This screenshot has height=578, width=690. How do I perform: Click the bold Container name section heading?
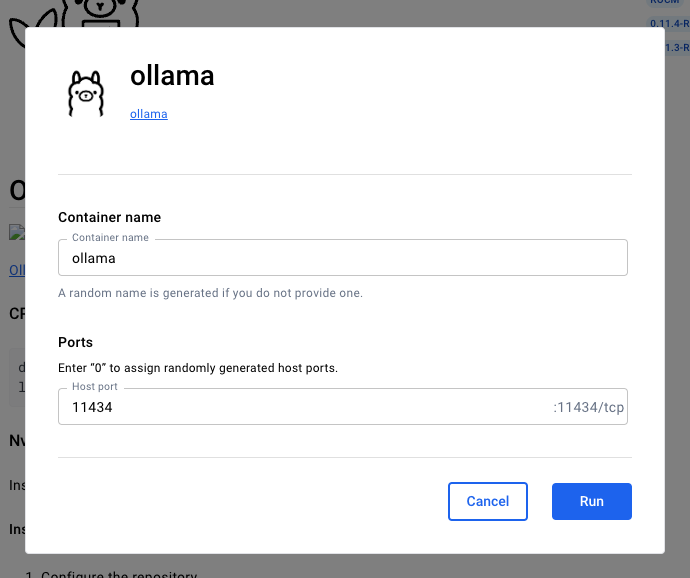coord(109,217)
